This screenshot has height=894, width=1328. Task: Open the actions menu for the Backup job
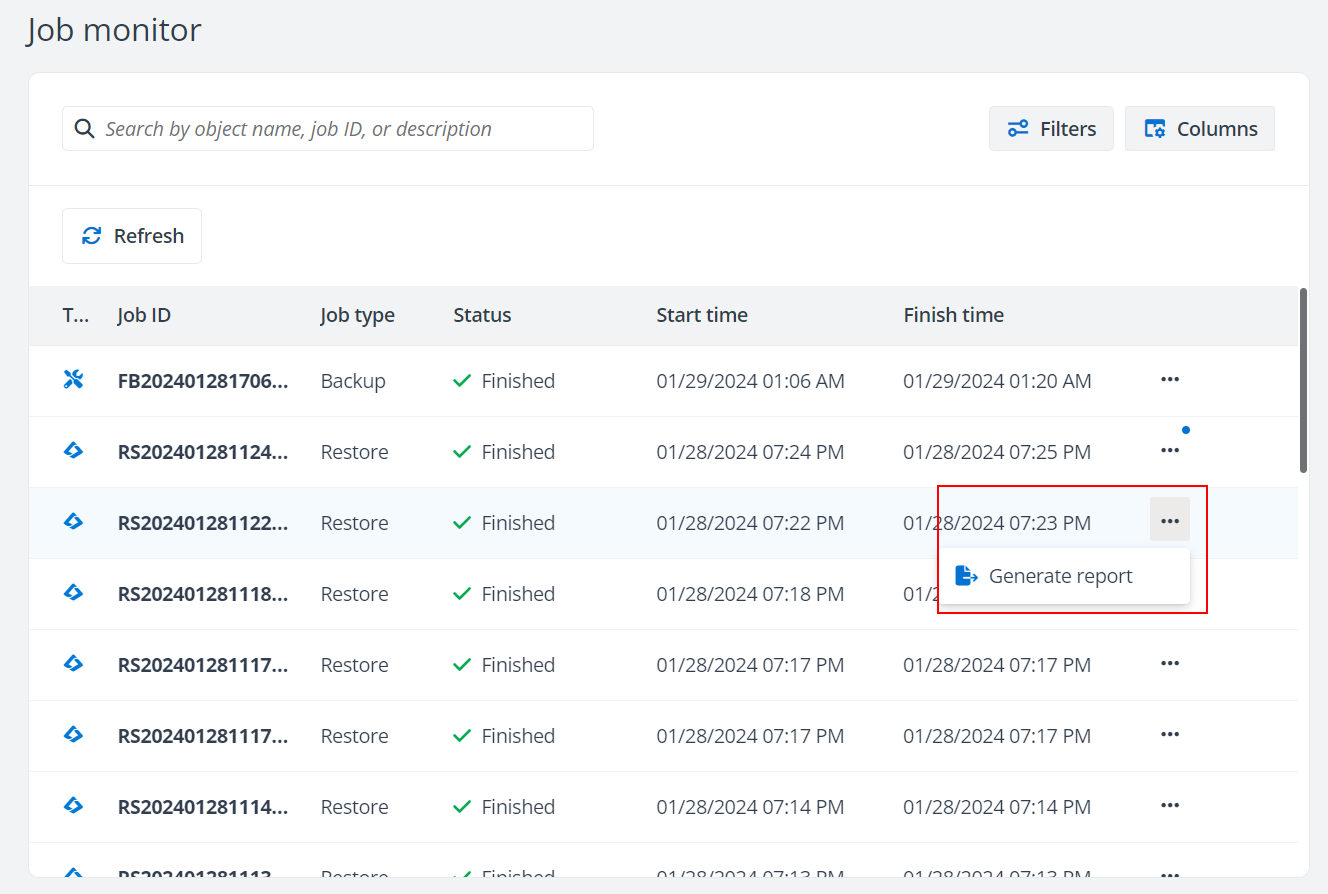click(x=1170, y=380)
